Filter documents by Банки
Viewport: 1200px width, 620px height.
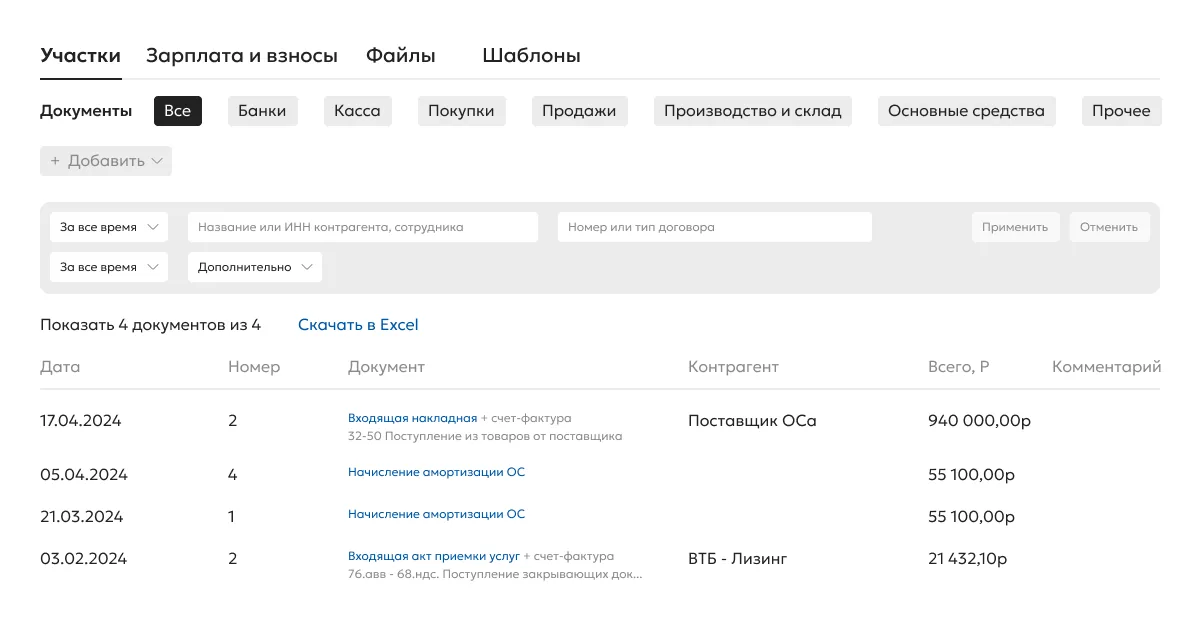point(262,111)
